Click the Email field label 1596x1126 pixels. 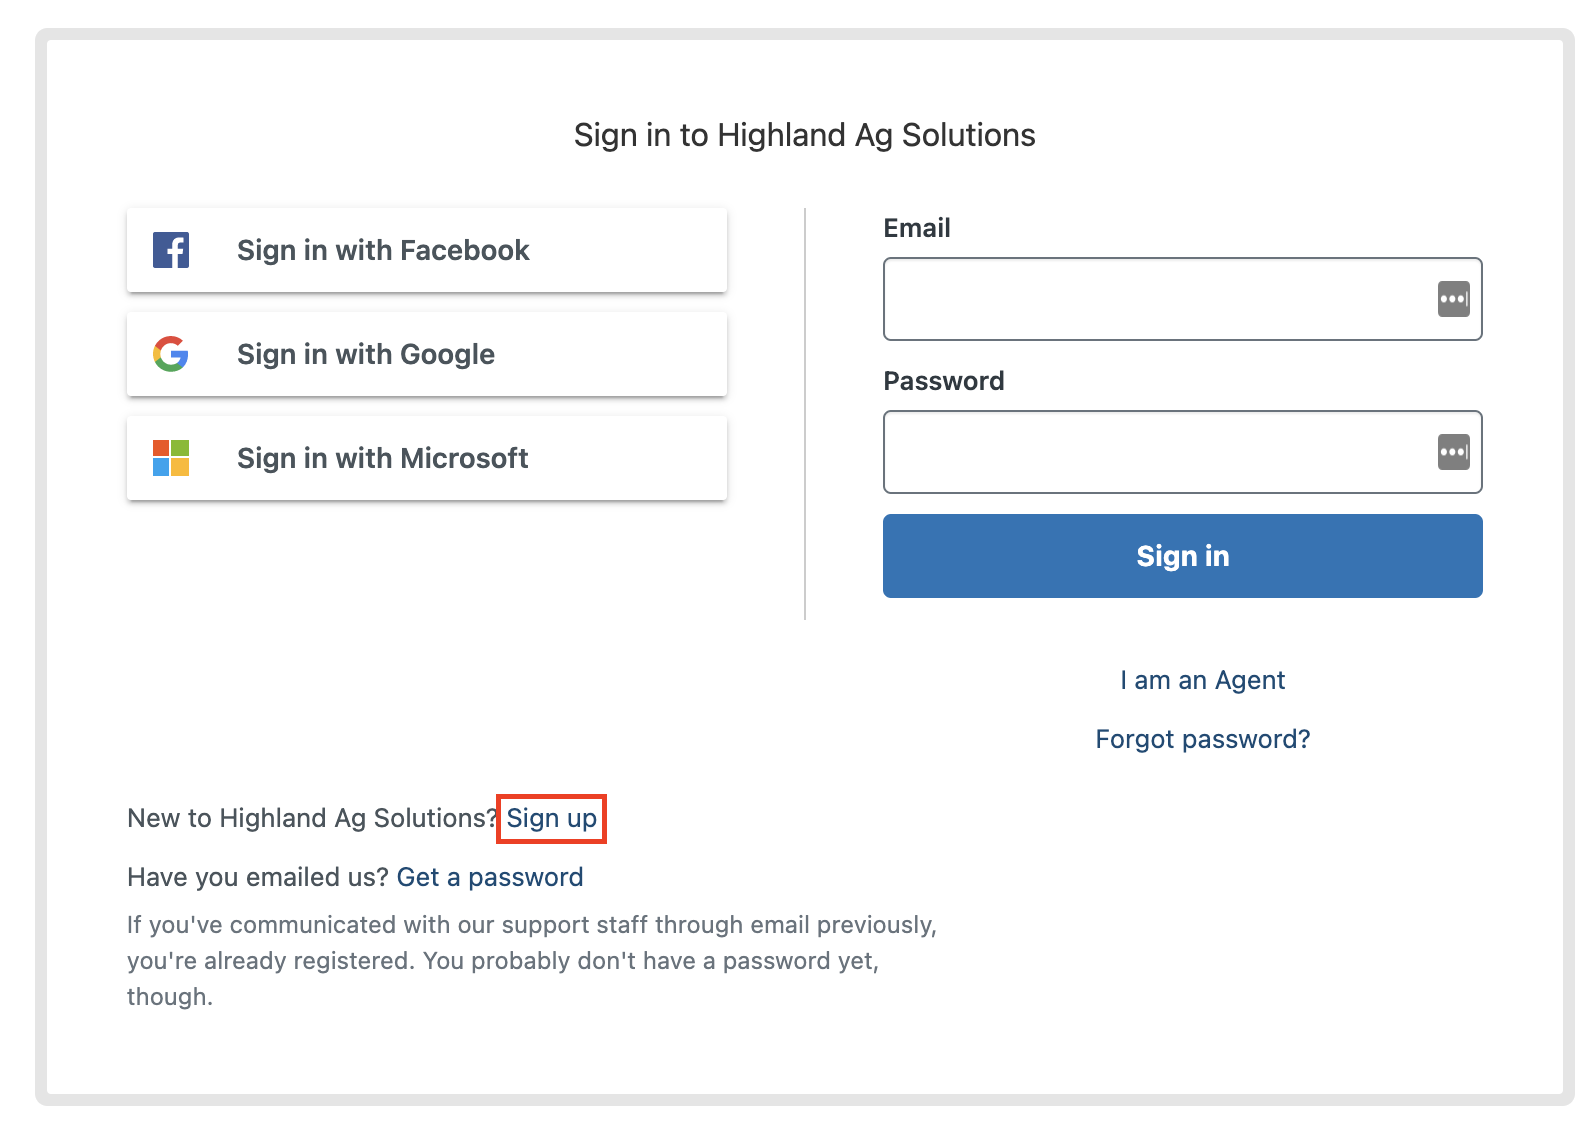[x=916, y=228]
